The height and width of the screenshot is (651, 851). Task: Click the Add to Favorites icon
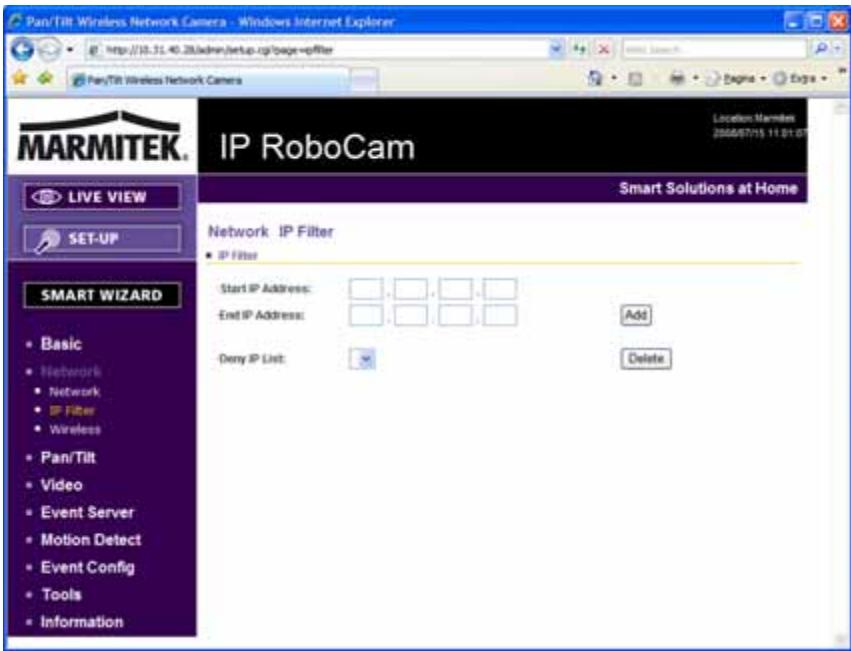pos(45,79)
